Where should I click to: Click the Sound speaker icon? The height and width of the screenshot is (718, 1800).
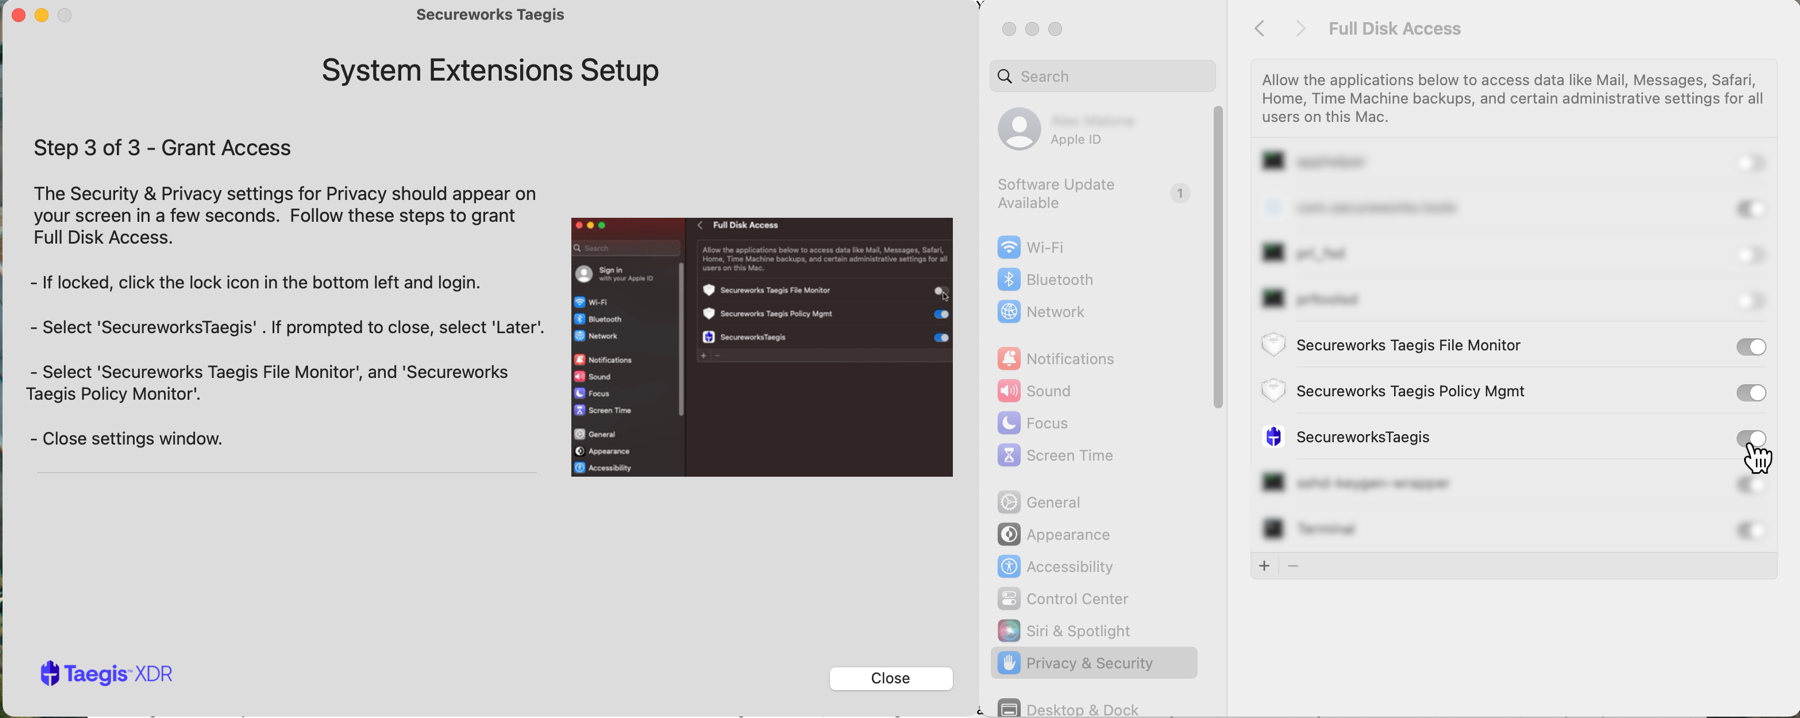1009,391
